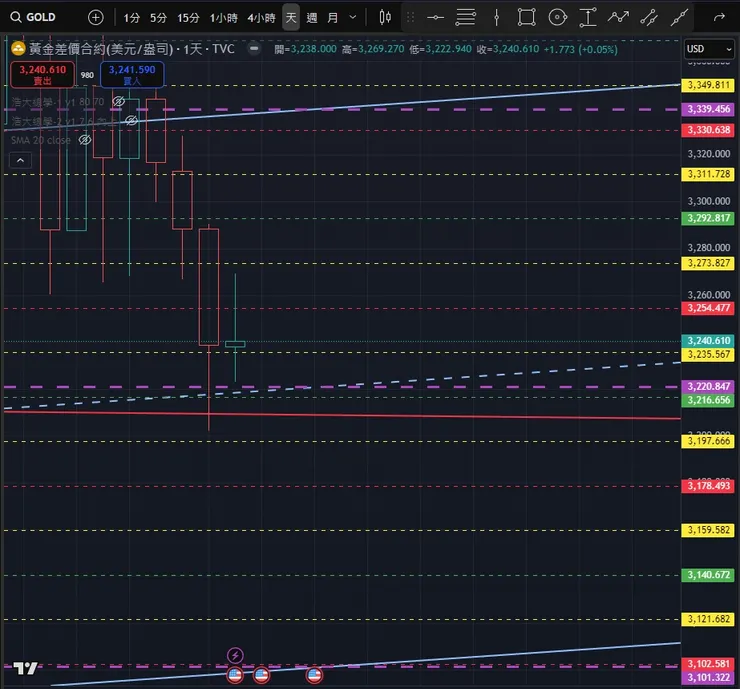Click the gold symbol logo icon

[x=18, y=49]
